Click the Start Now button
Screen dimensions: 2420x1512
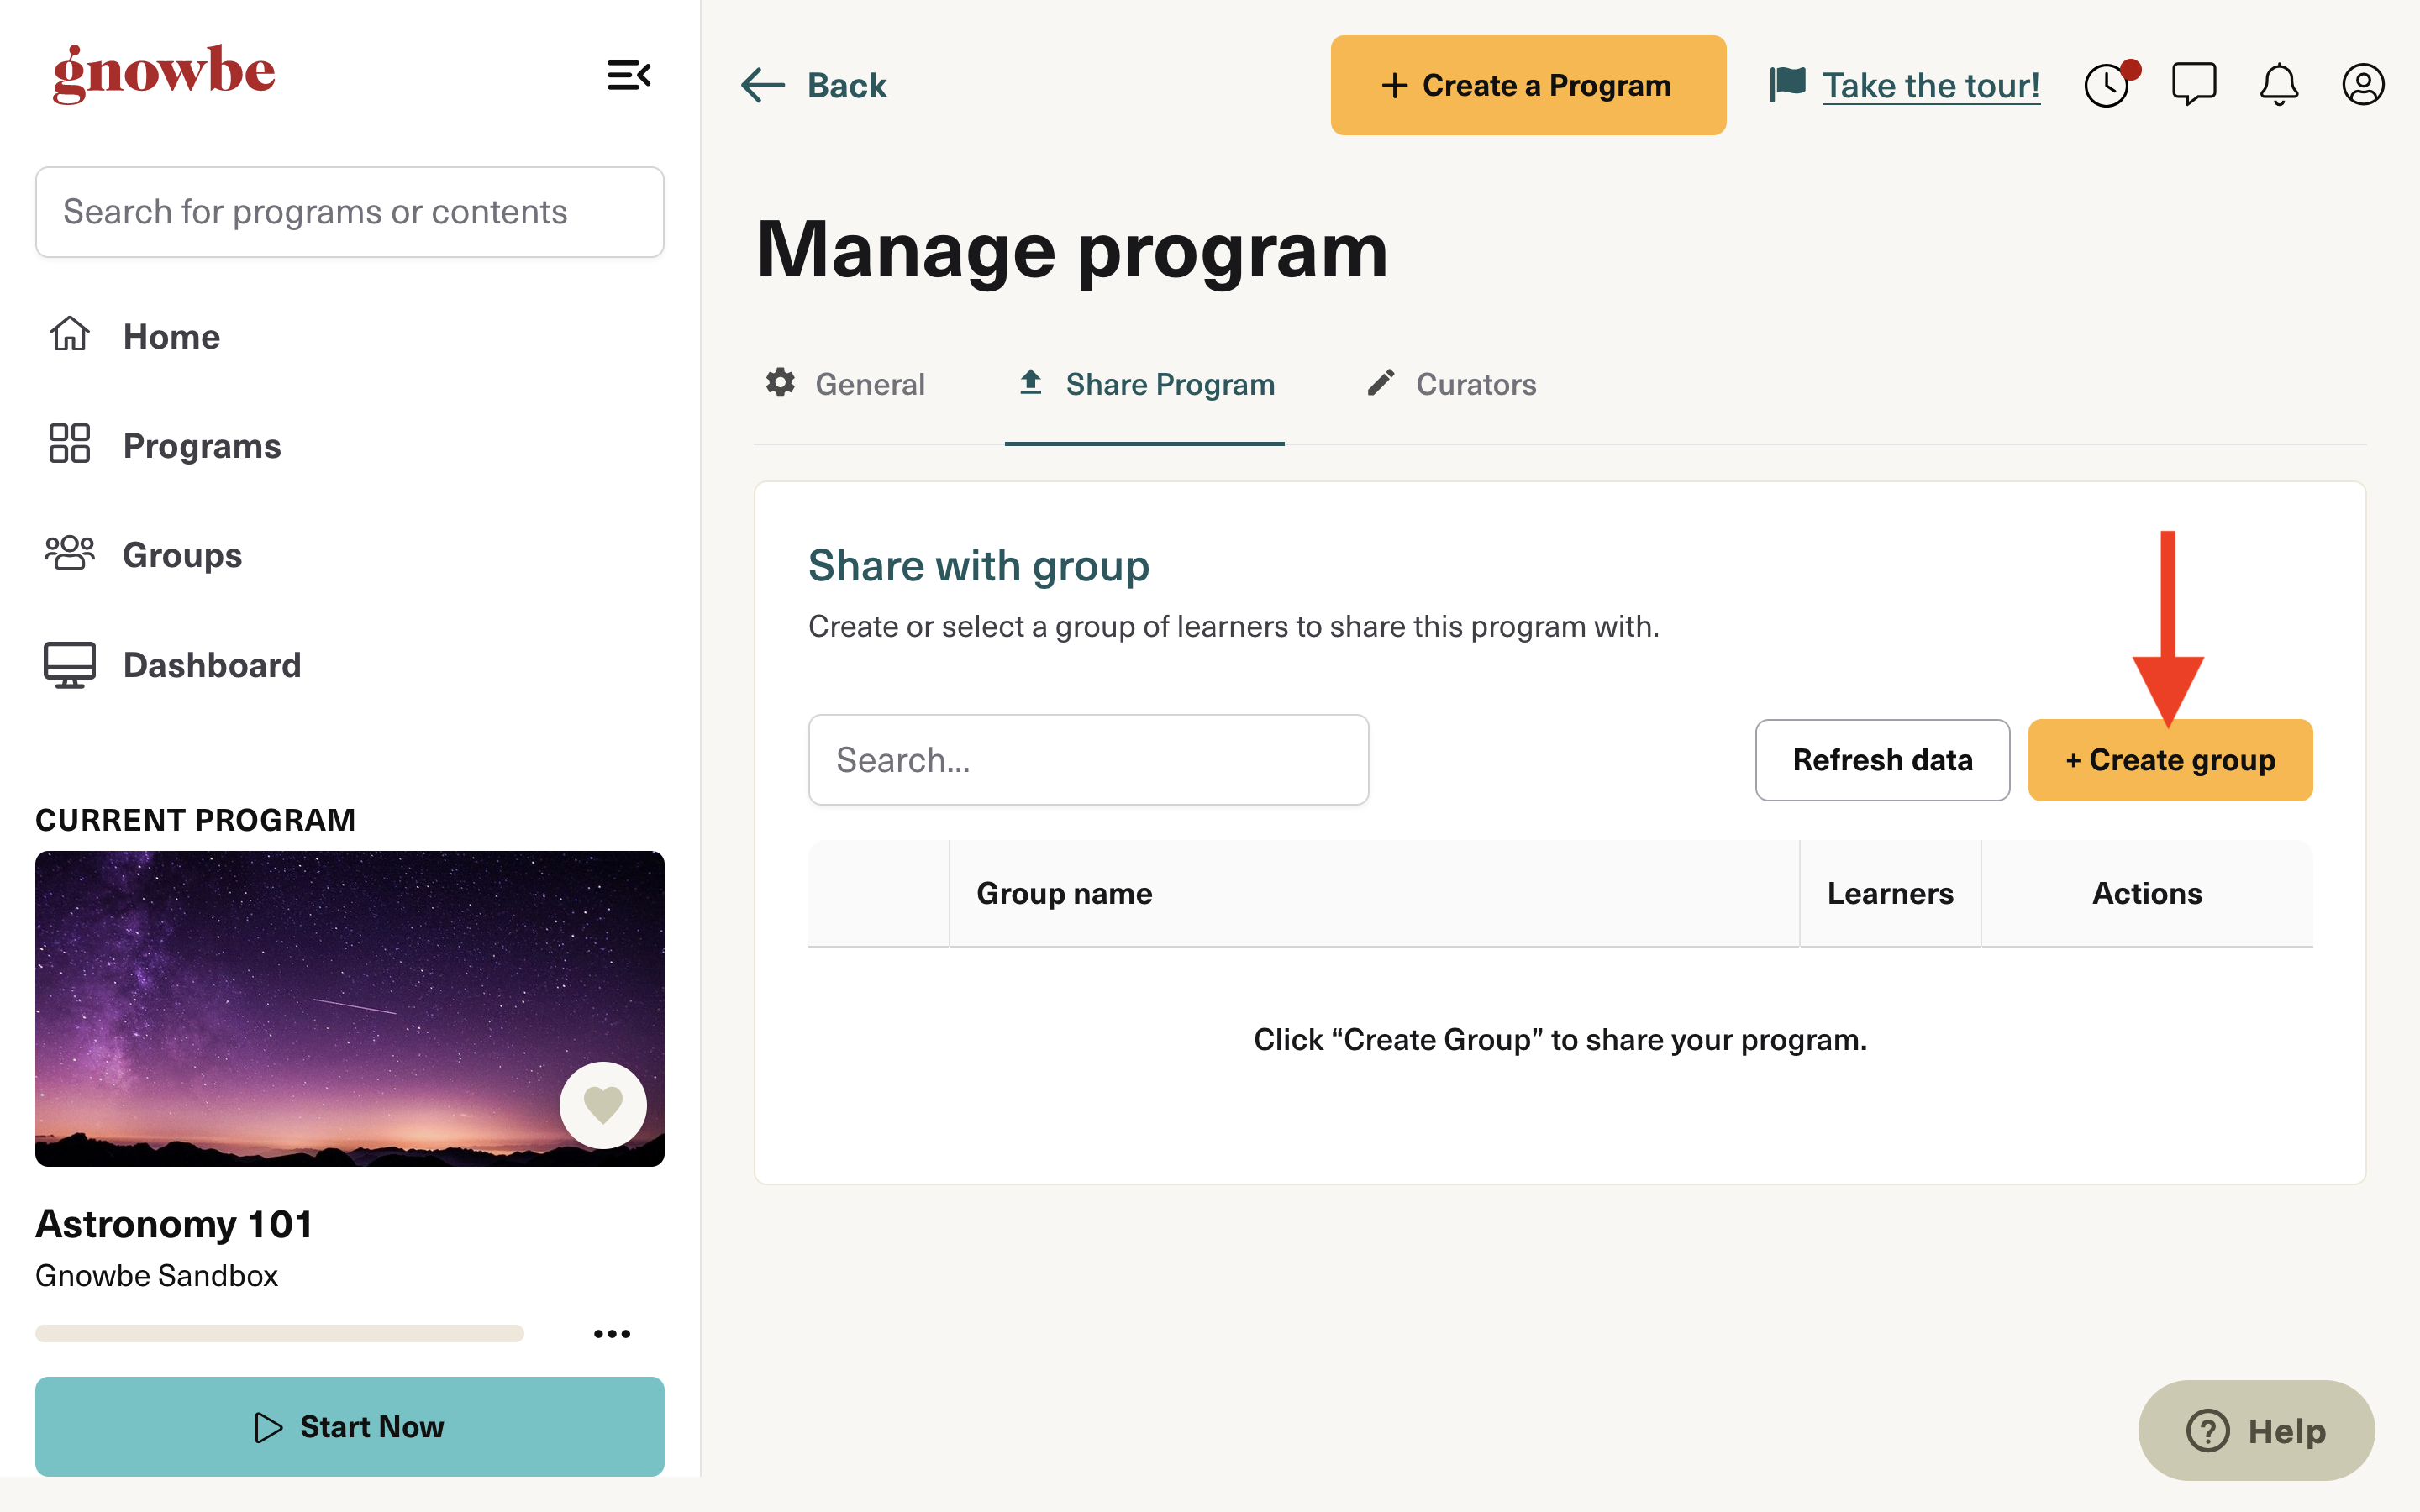pyautogui.click(x=350, y=1427)
